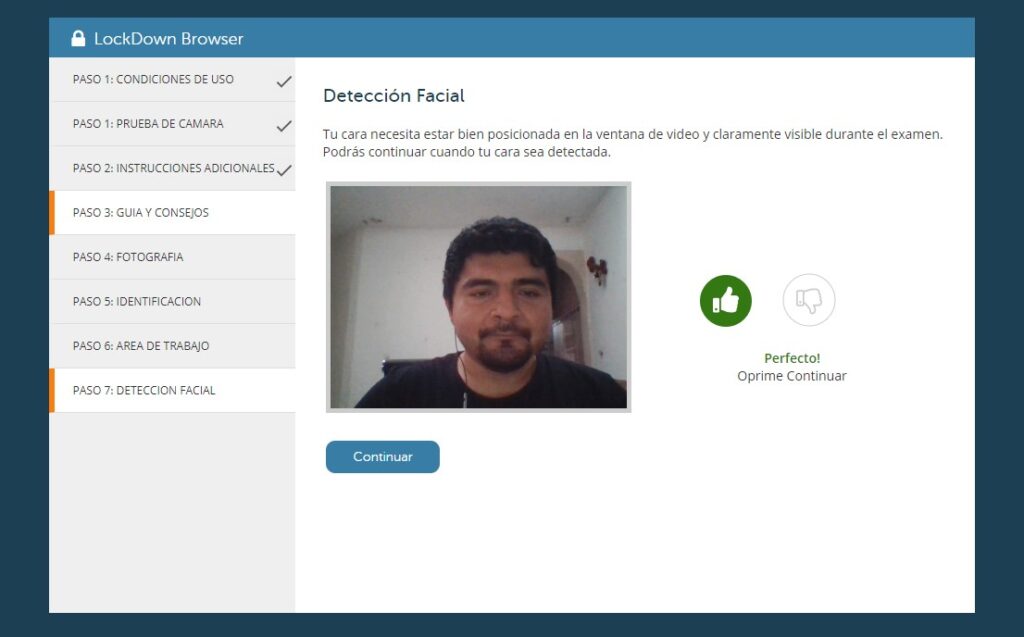Jump to Paso 6: Area de Trabajo

click(141, 346)
